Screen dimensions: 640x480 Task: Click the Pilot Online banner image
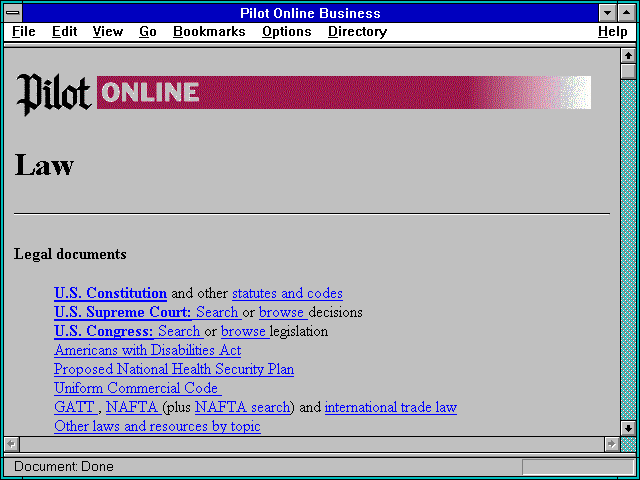coord(303,94)
